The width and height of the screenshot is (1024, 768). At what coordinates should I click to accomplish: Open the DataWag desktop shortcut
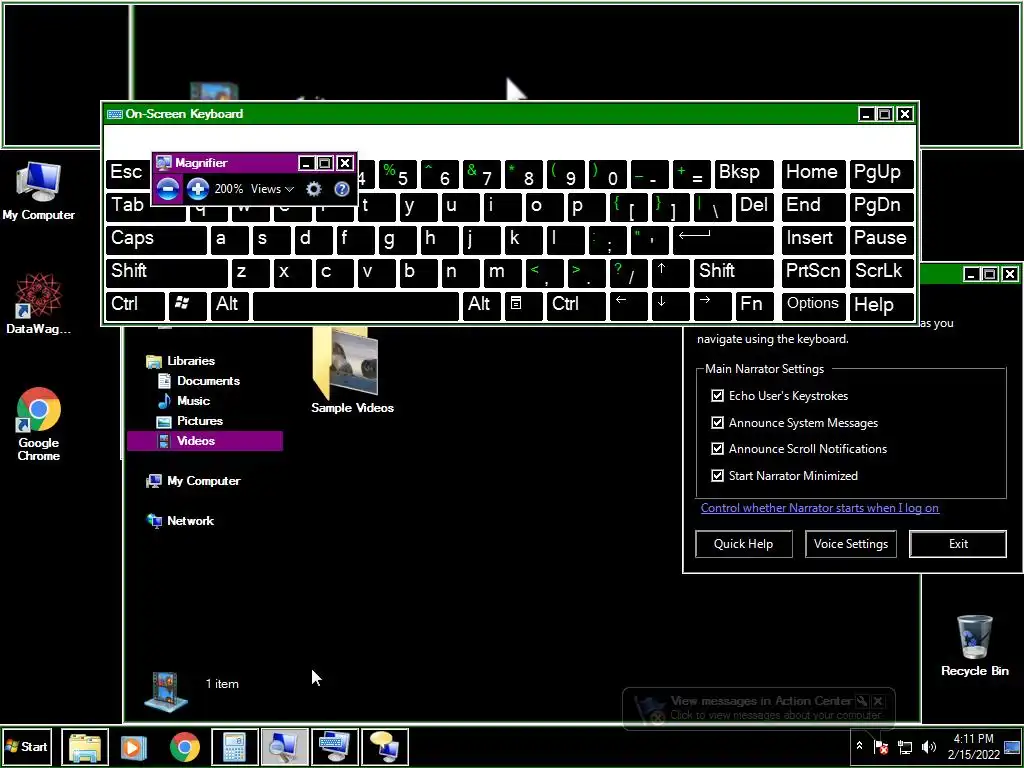click(39, 304)
